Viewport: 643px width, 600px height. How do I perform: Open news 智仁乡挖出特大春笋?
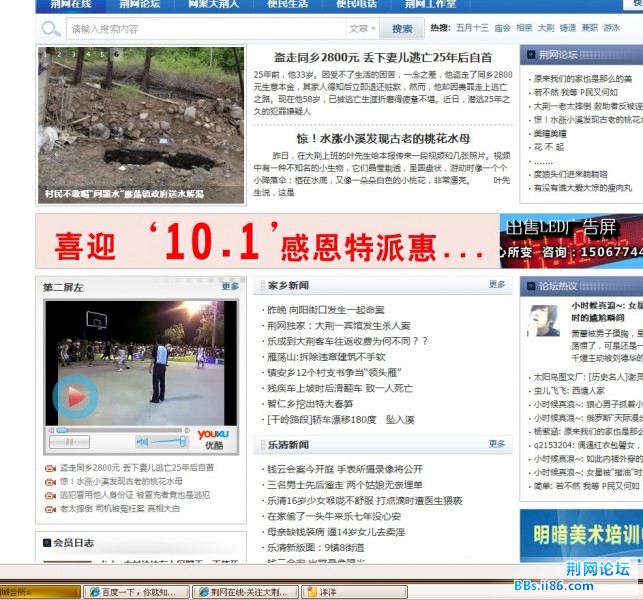coord(310,404)
